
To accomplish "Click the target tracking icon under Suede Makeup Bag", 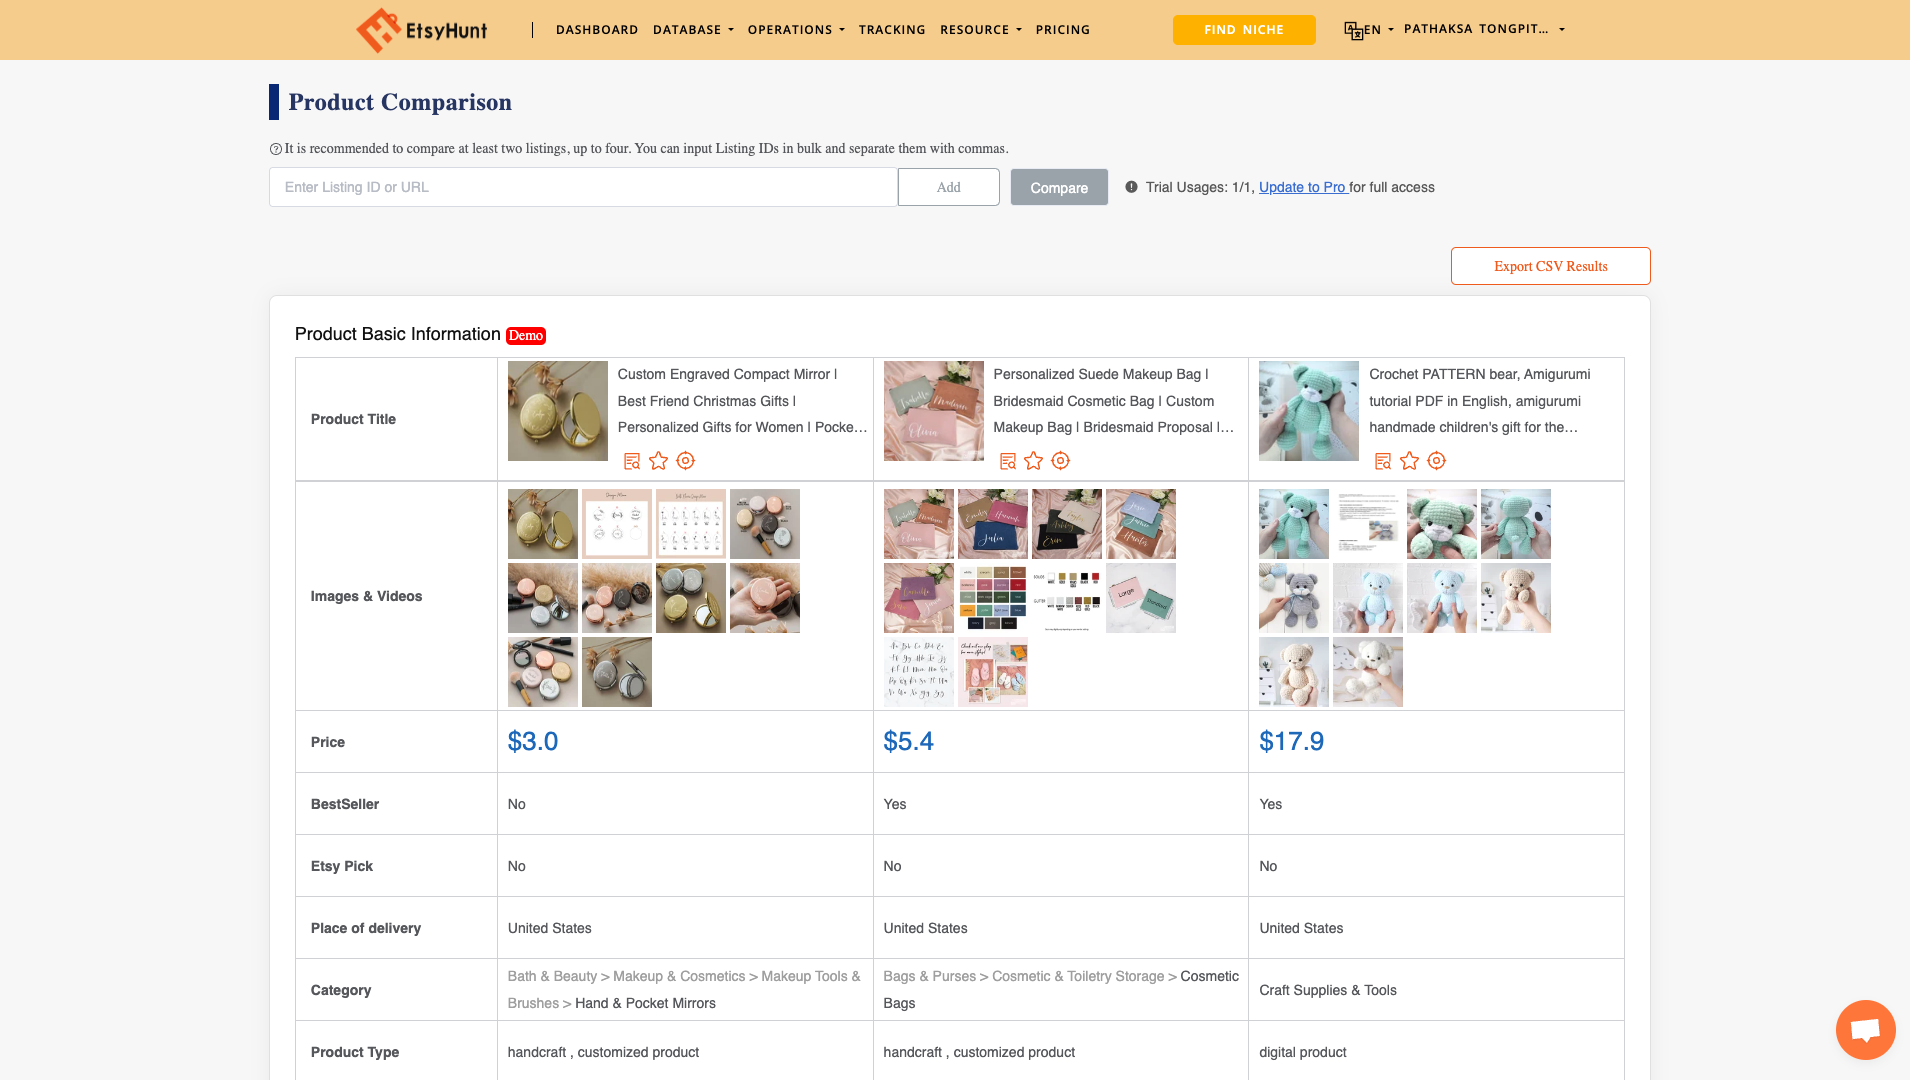I will coord(1061,461).
